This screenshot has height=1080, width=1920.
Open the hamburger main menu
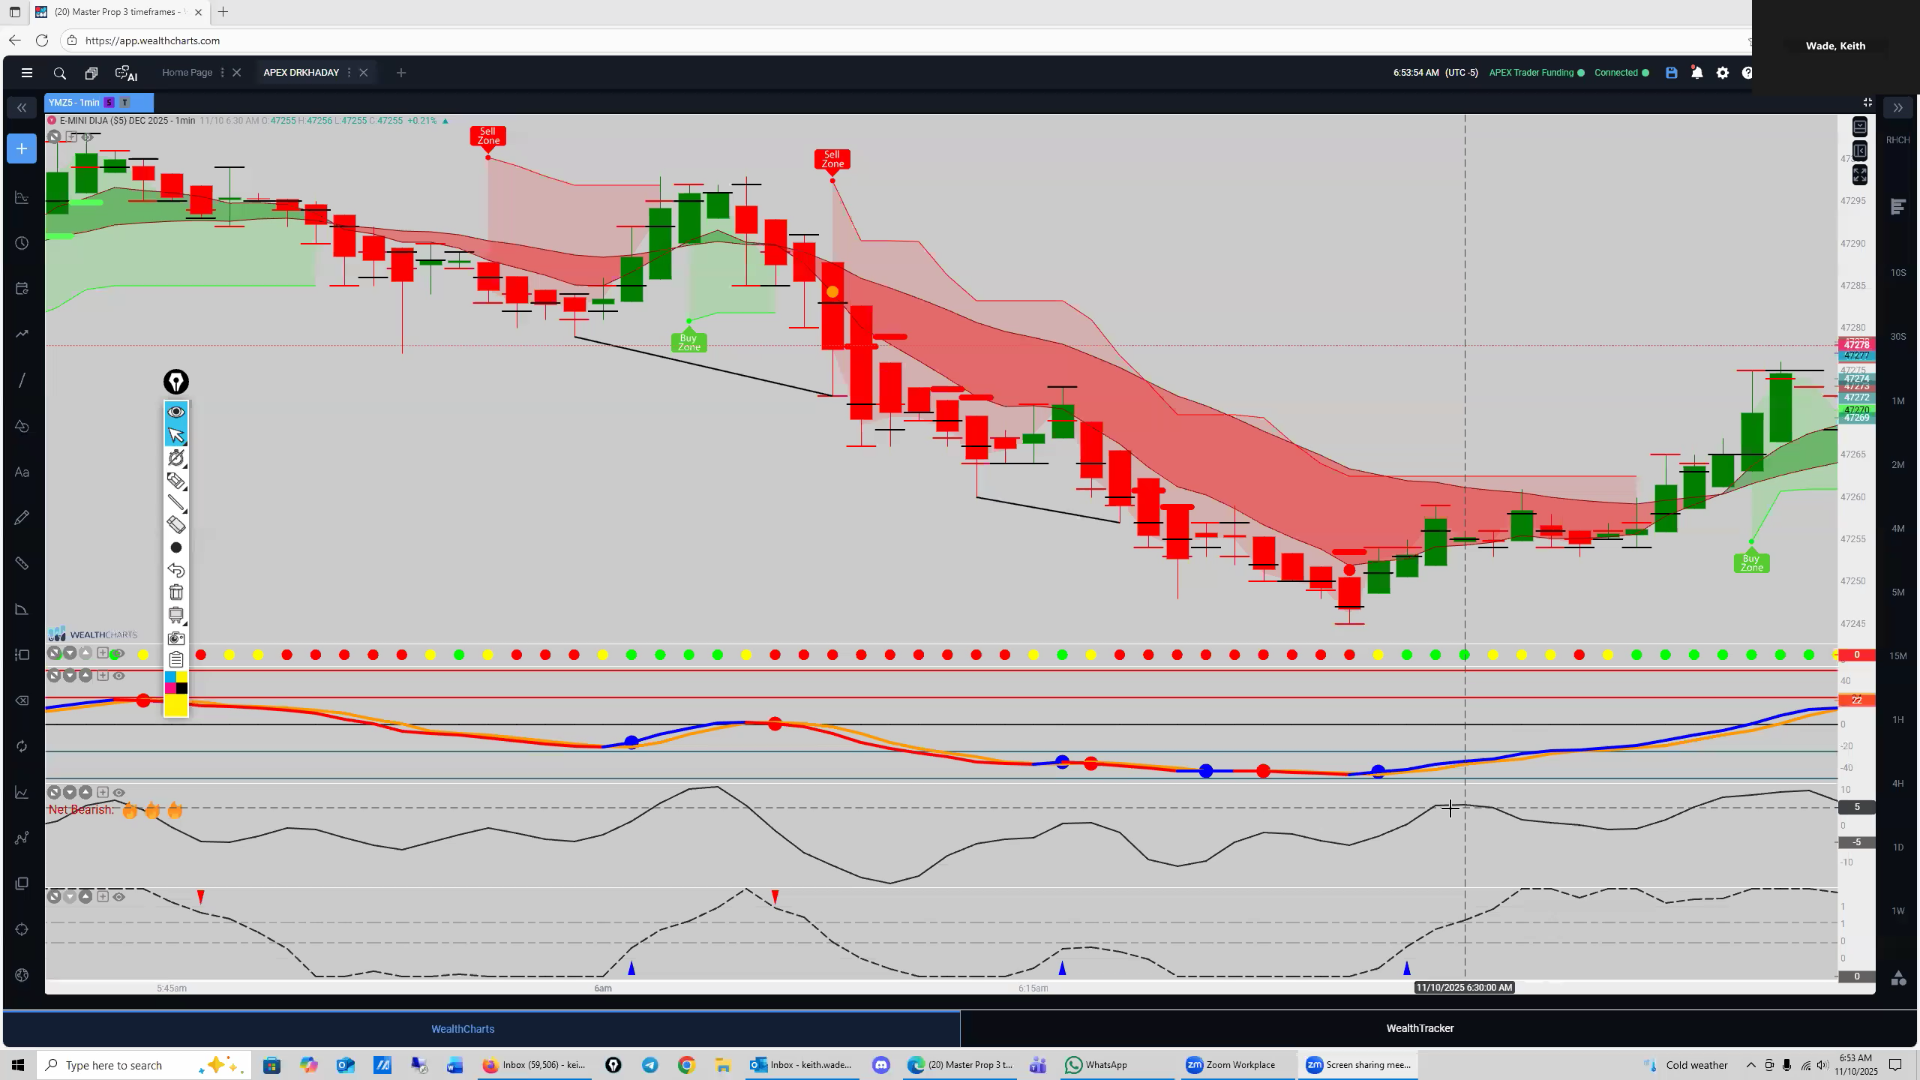(x=27, y=73)
